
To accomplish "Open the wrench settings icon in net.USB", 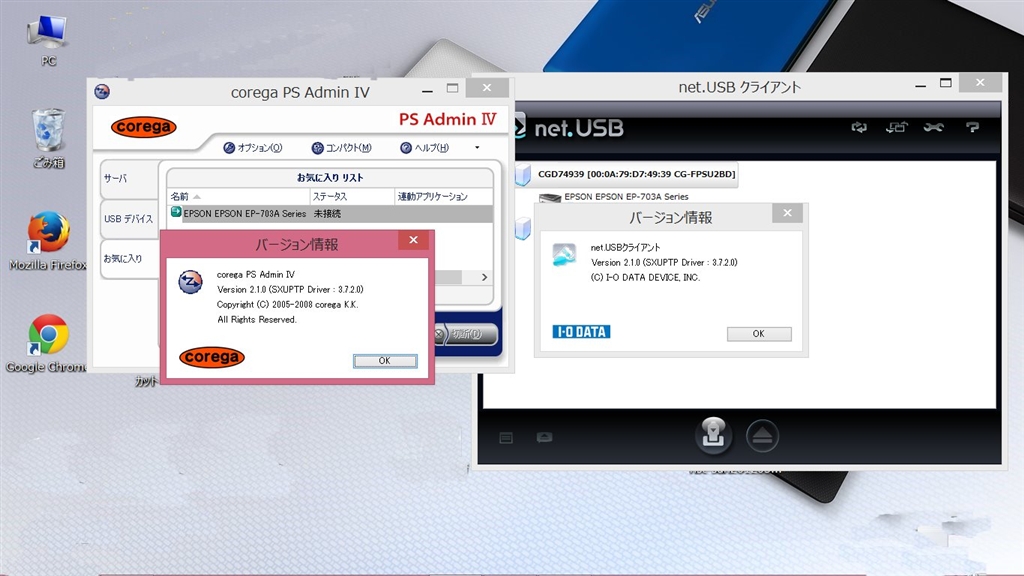I will (933, 127).
